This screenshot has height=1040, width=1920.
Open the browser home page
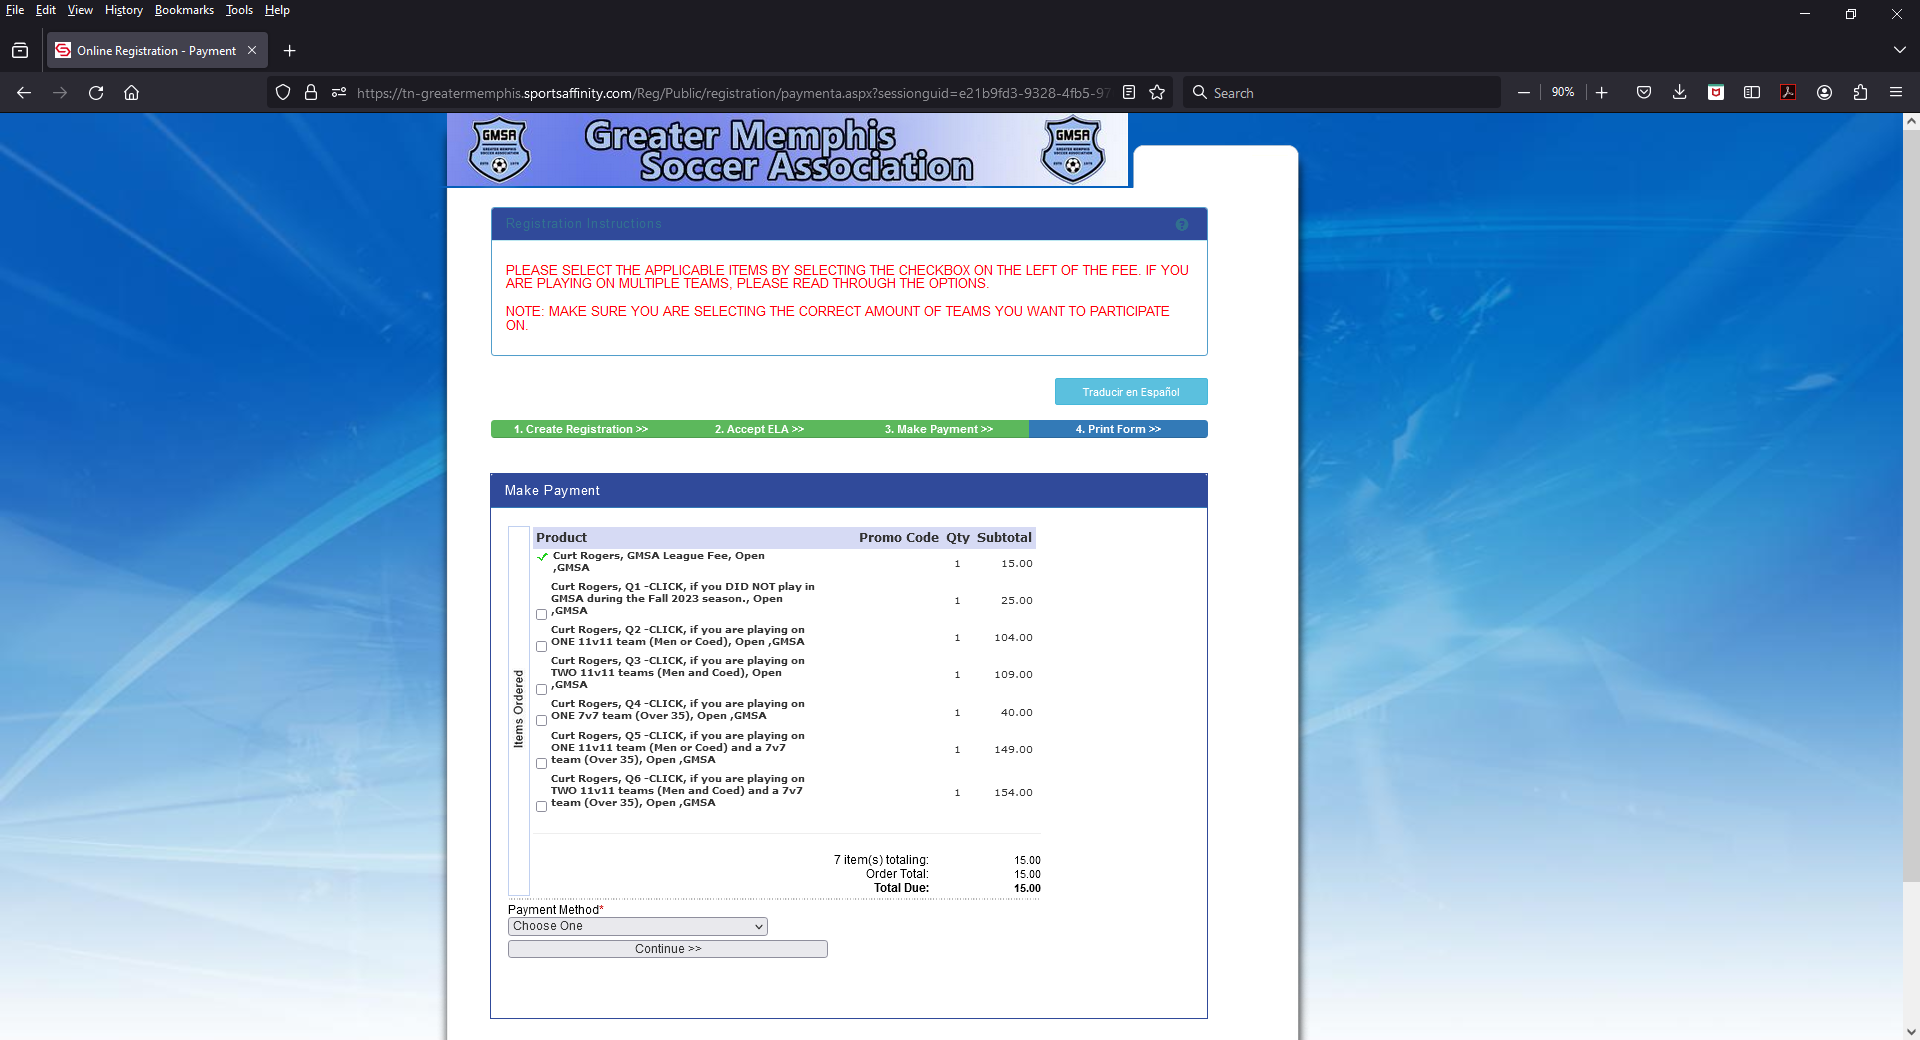pos(131,93)
